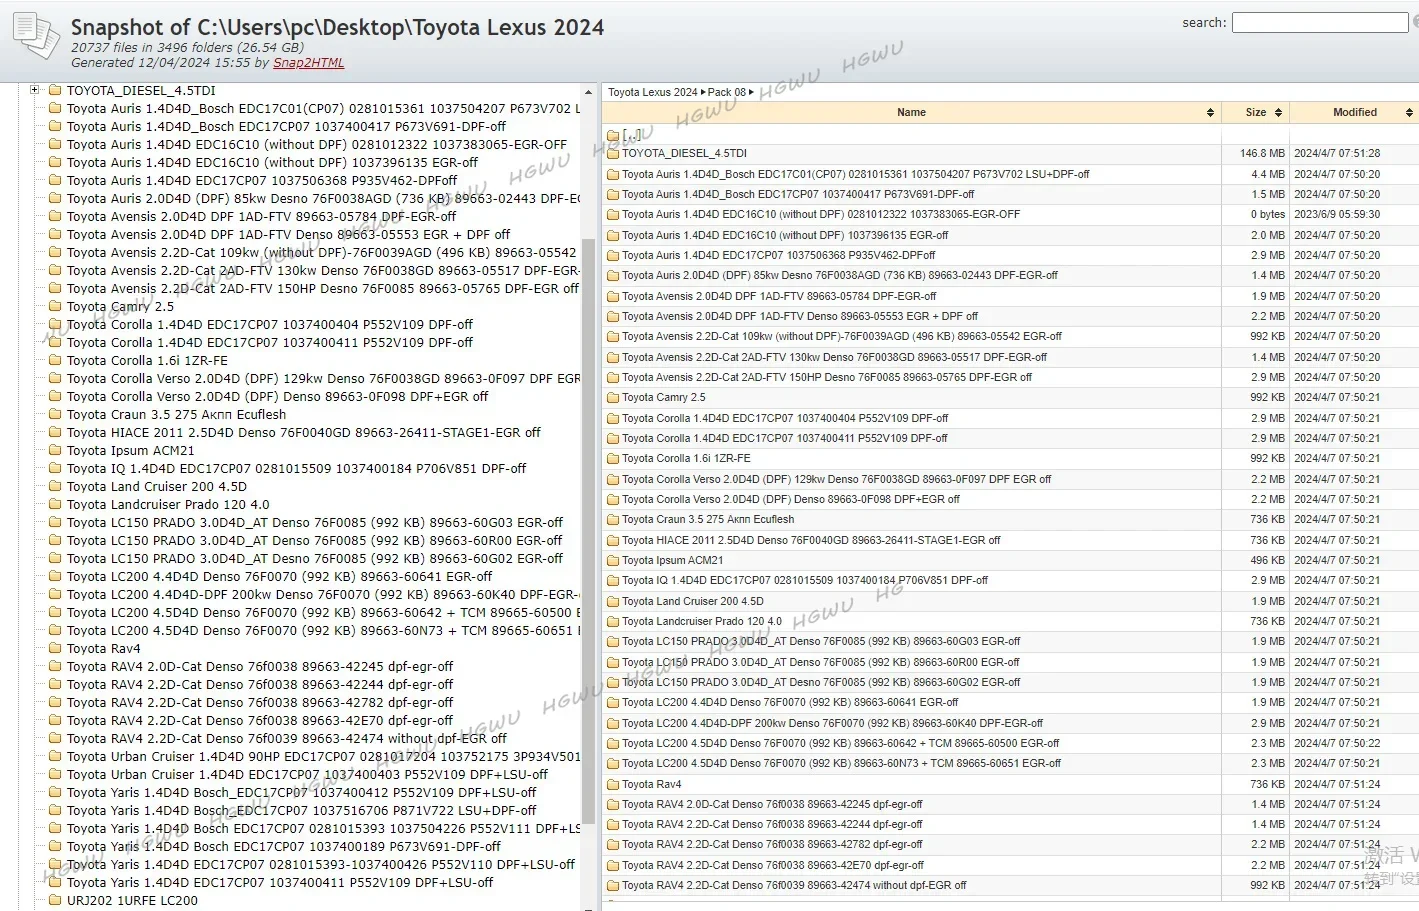1419x911 pixels.
Task: Click folder icon of Toyota IQ 1.4D4D row in list
Action: 613,581
